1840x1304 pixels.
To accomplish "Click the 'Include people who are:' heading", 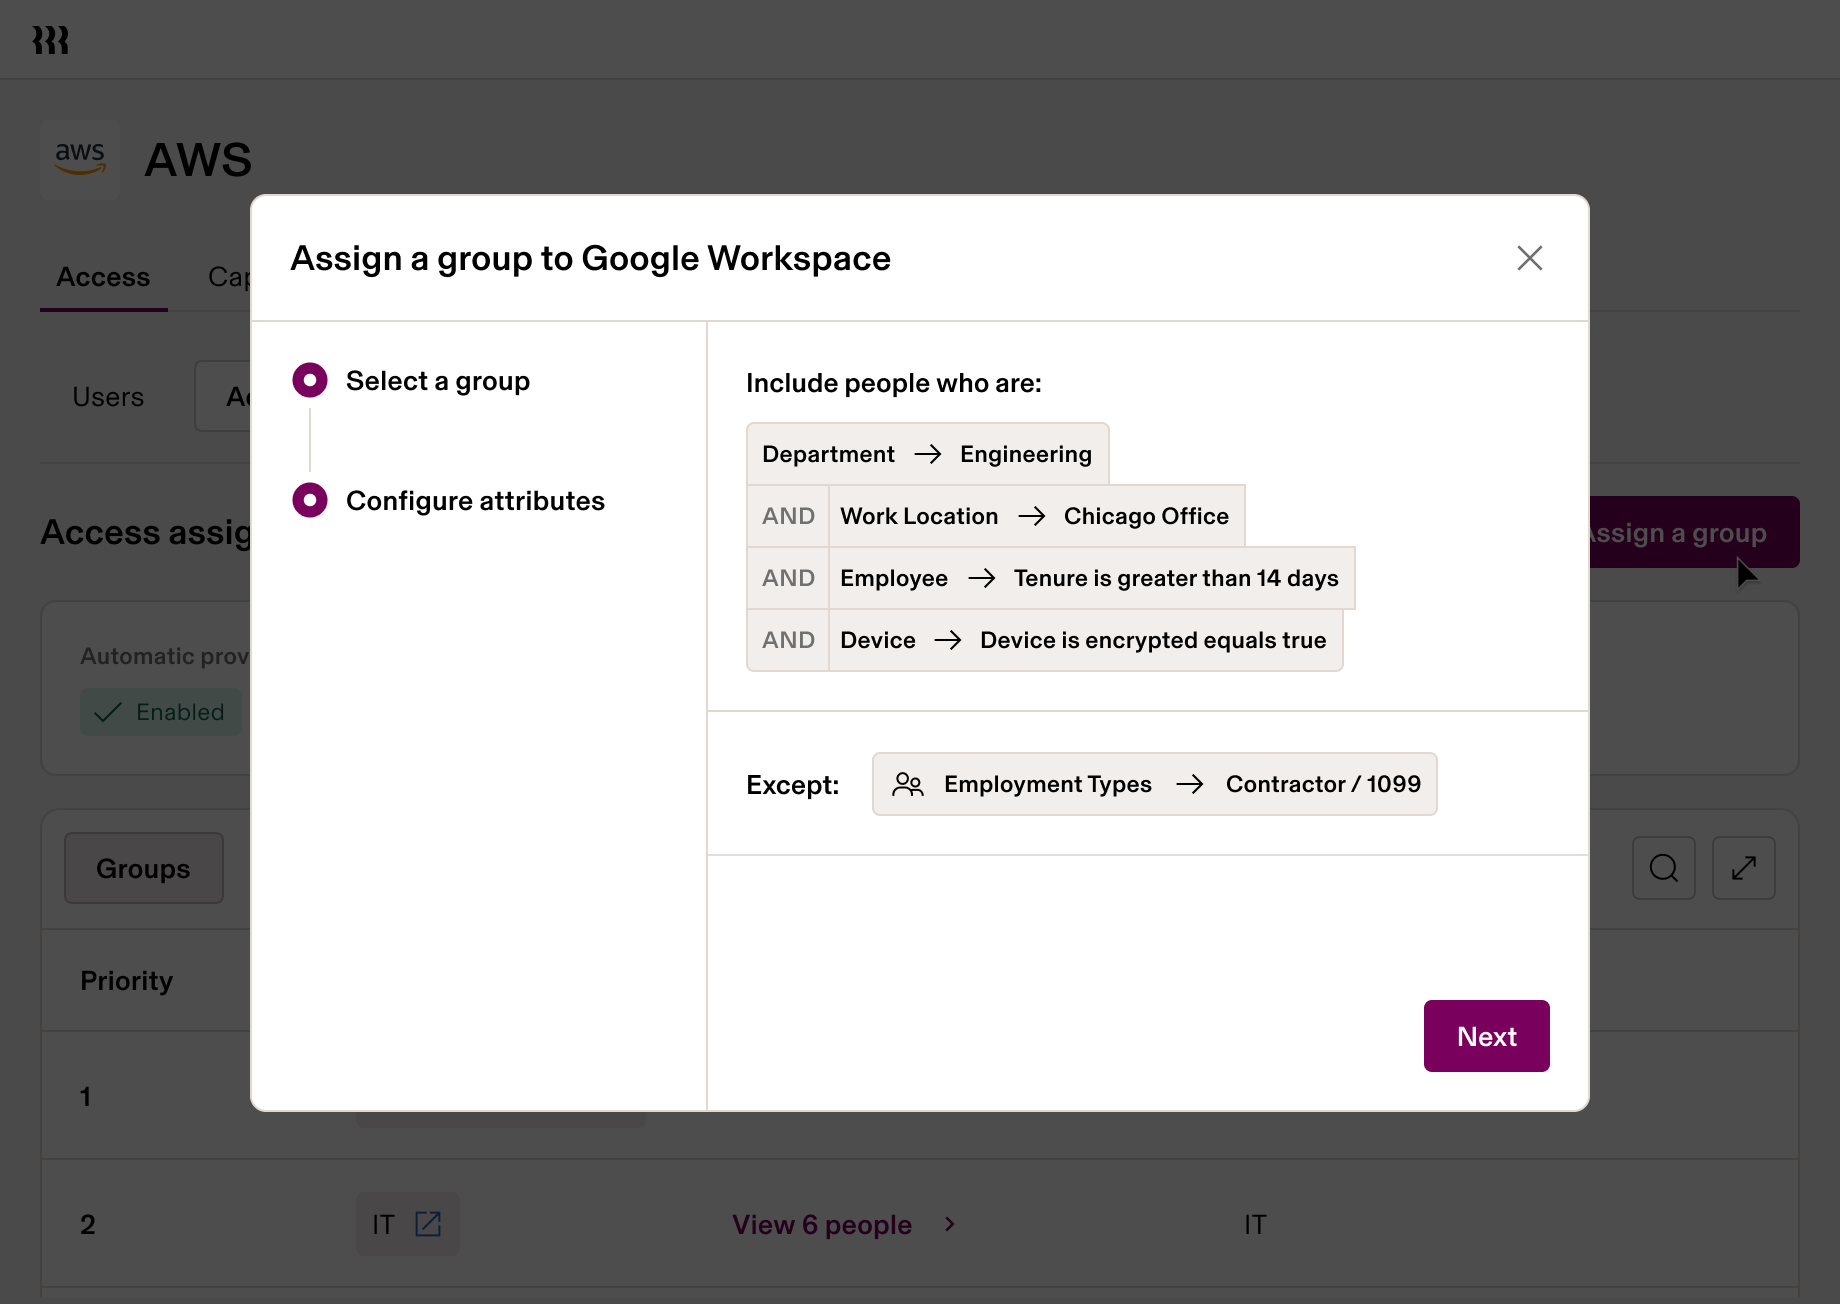I will [x=894, y=383].
